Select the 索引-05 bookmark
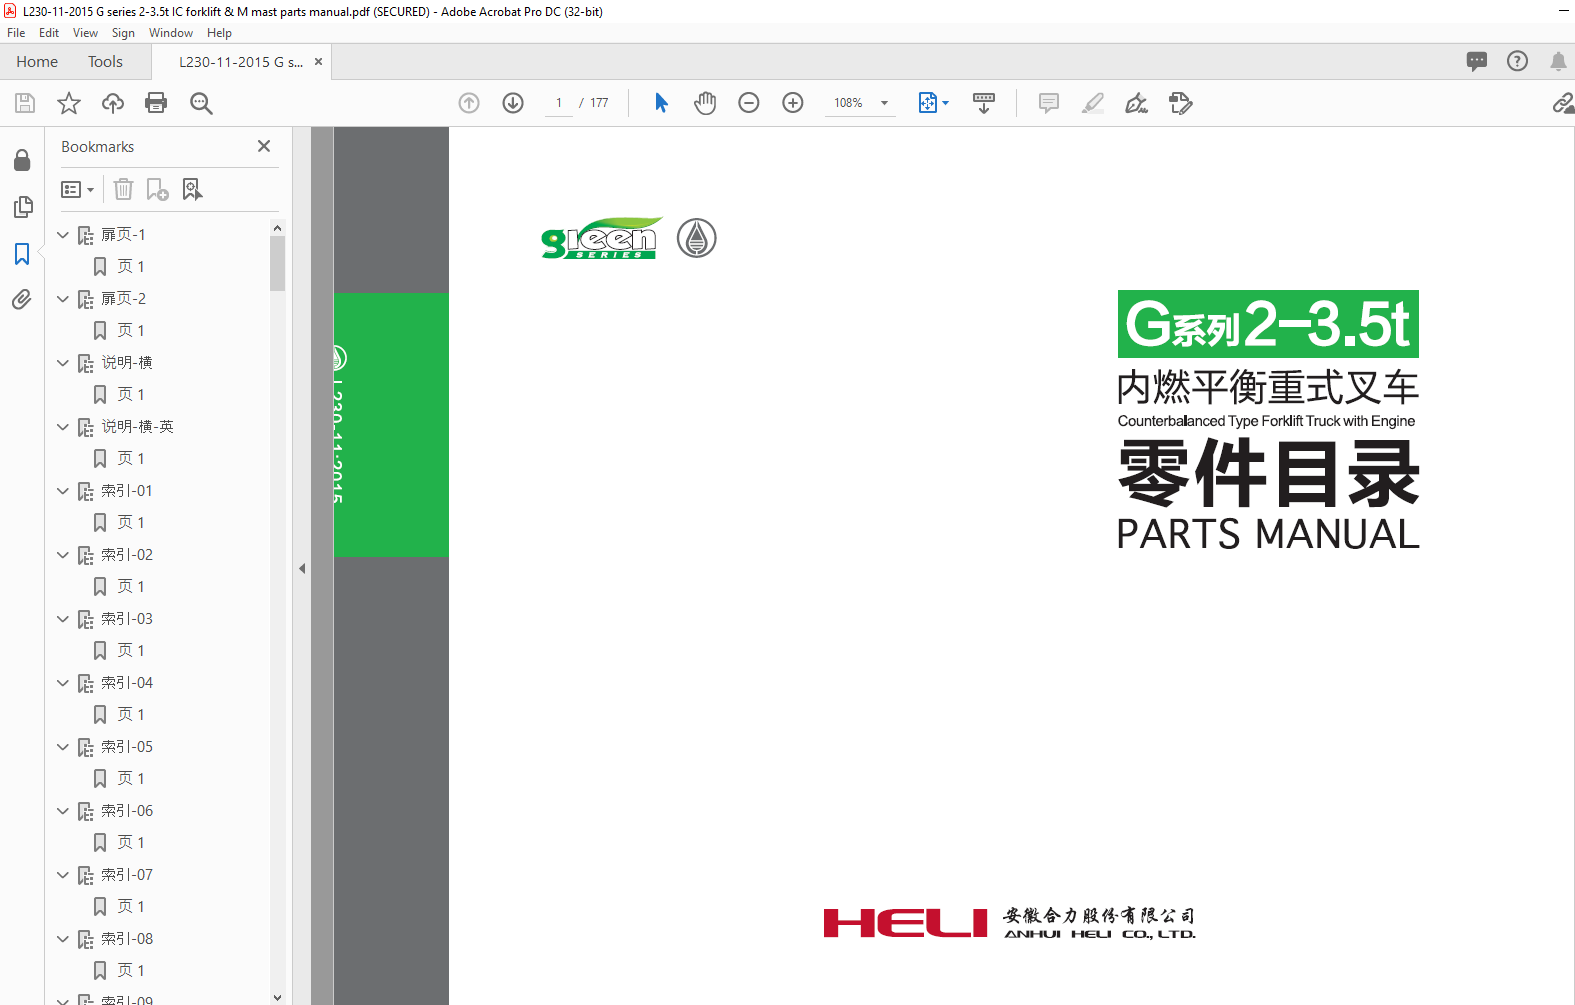Viewport: 1575px width, 1005px height. point(127,747)
